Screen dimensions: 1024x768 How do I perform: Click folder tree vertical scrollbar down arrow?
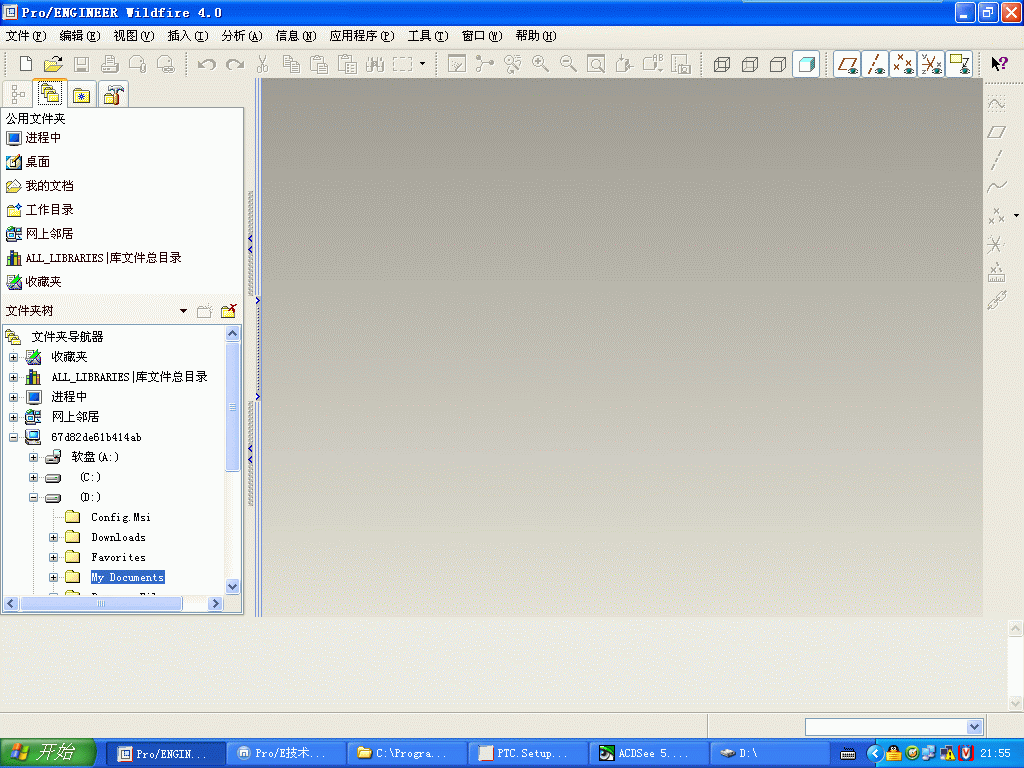click(x=232, y=586)
